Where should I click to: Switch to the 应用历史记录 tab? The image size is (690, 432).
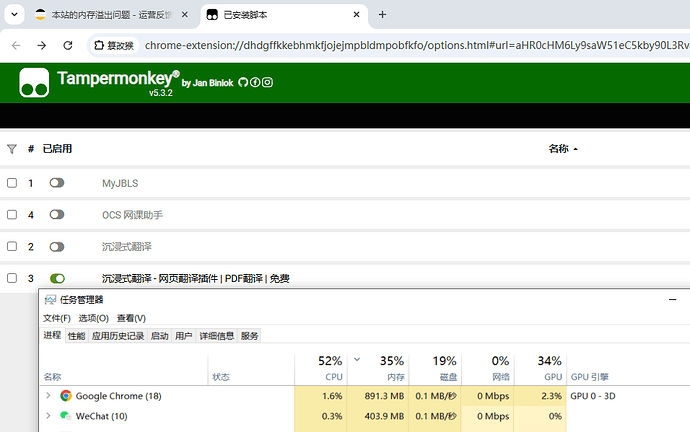tap(118, 336)
